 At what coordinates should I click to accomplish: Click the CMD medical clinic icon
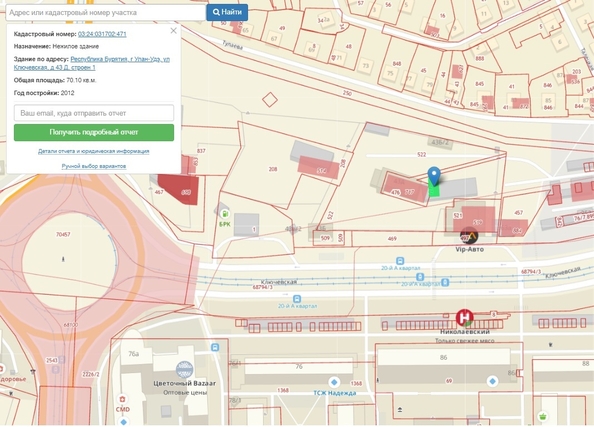(122, 399)
